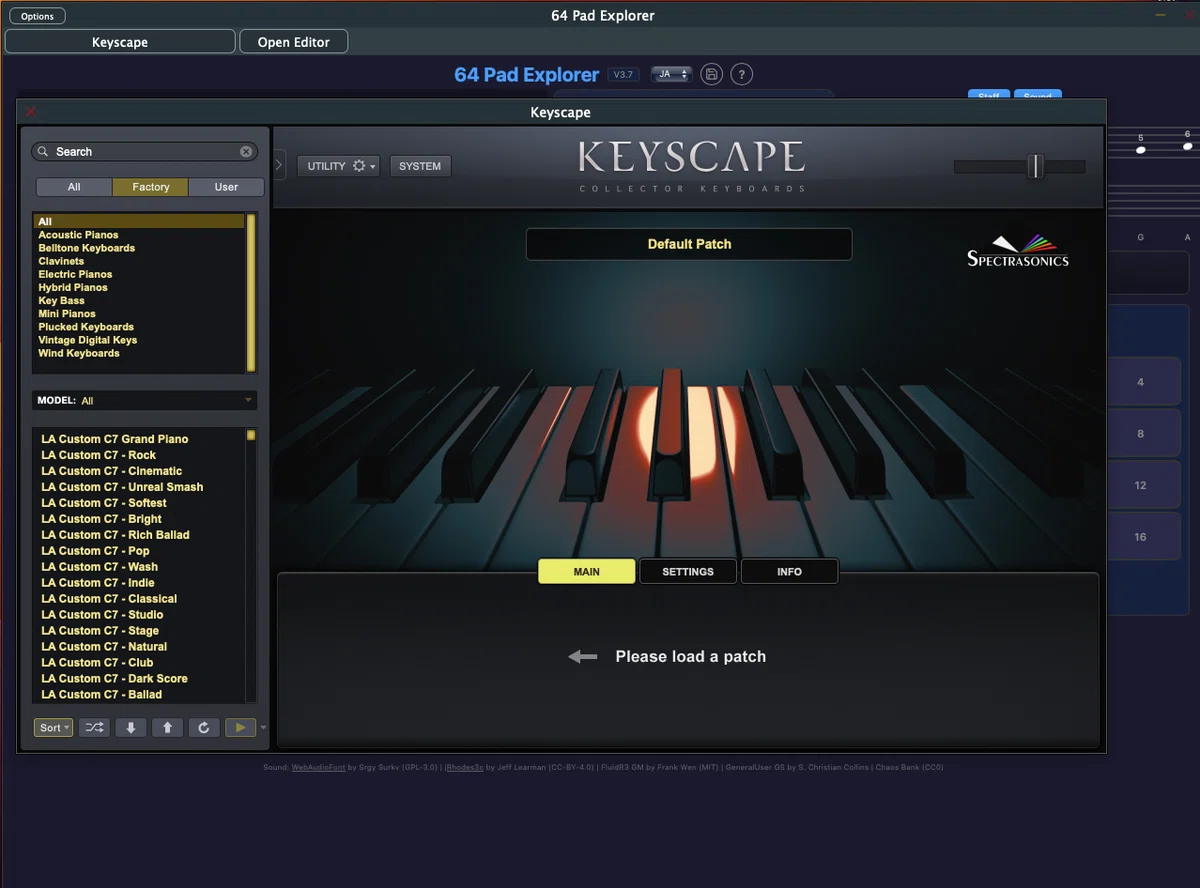Open the MODEL dropdown
1200x888 pixels.
[145, 400]
